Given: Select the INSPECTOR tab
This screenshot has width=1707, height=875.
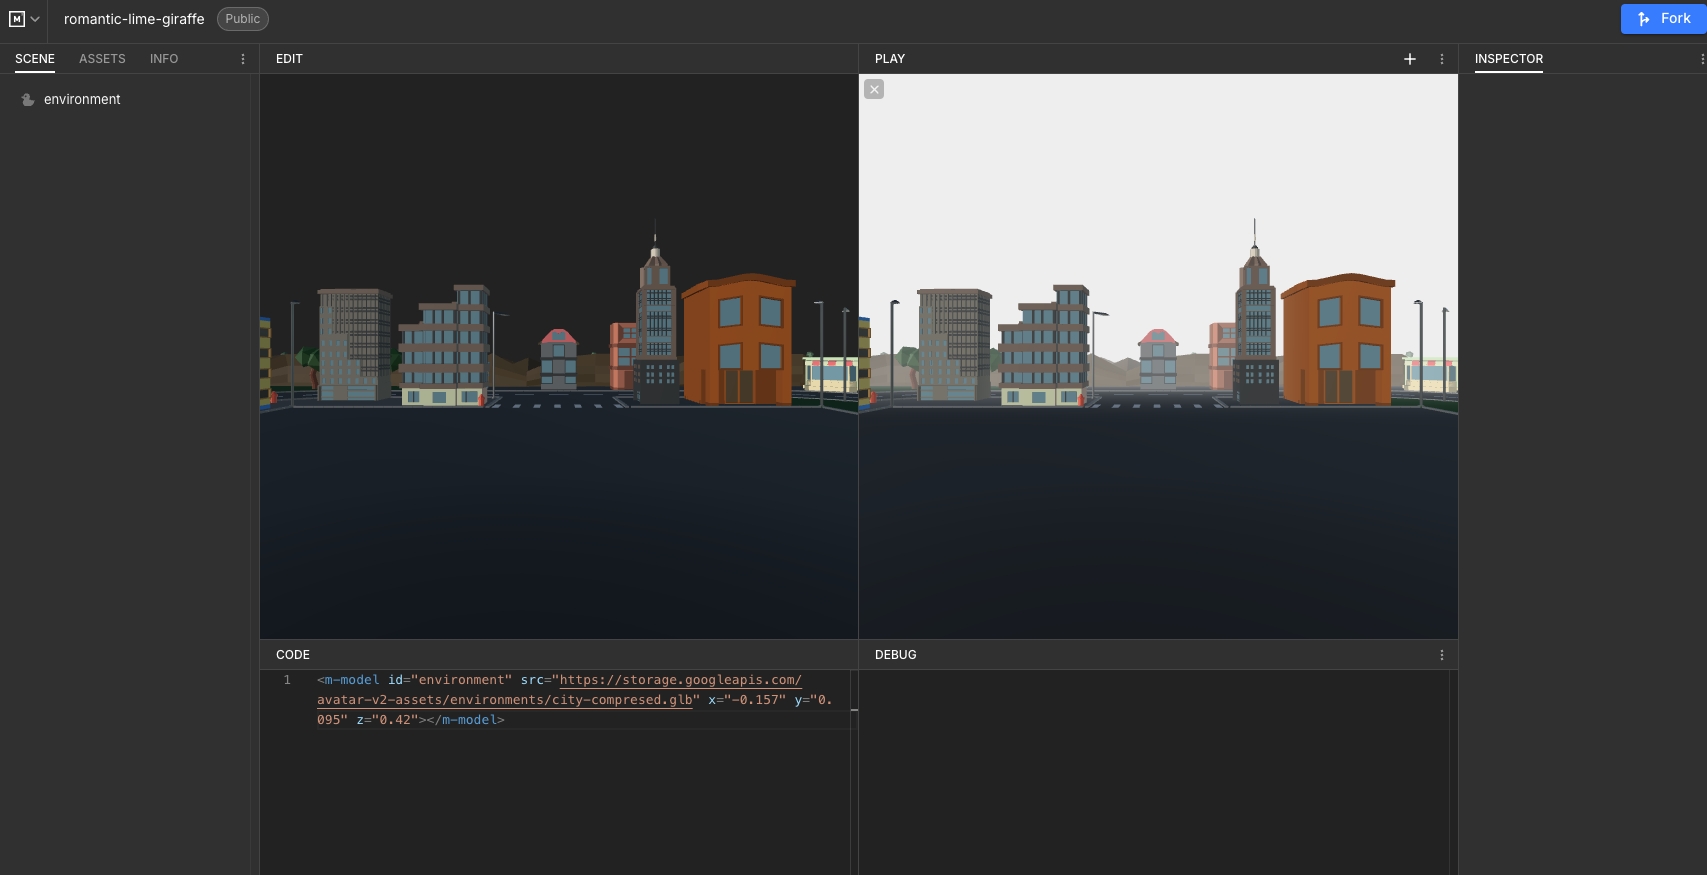Looking at the screenshot, I should (x=1508, y=59).
